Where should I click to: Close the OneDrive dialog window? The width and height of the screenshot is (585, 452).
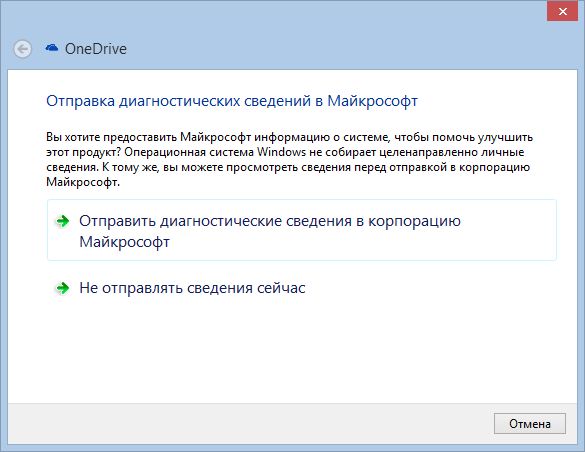tap(563, 12)
